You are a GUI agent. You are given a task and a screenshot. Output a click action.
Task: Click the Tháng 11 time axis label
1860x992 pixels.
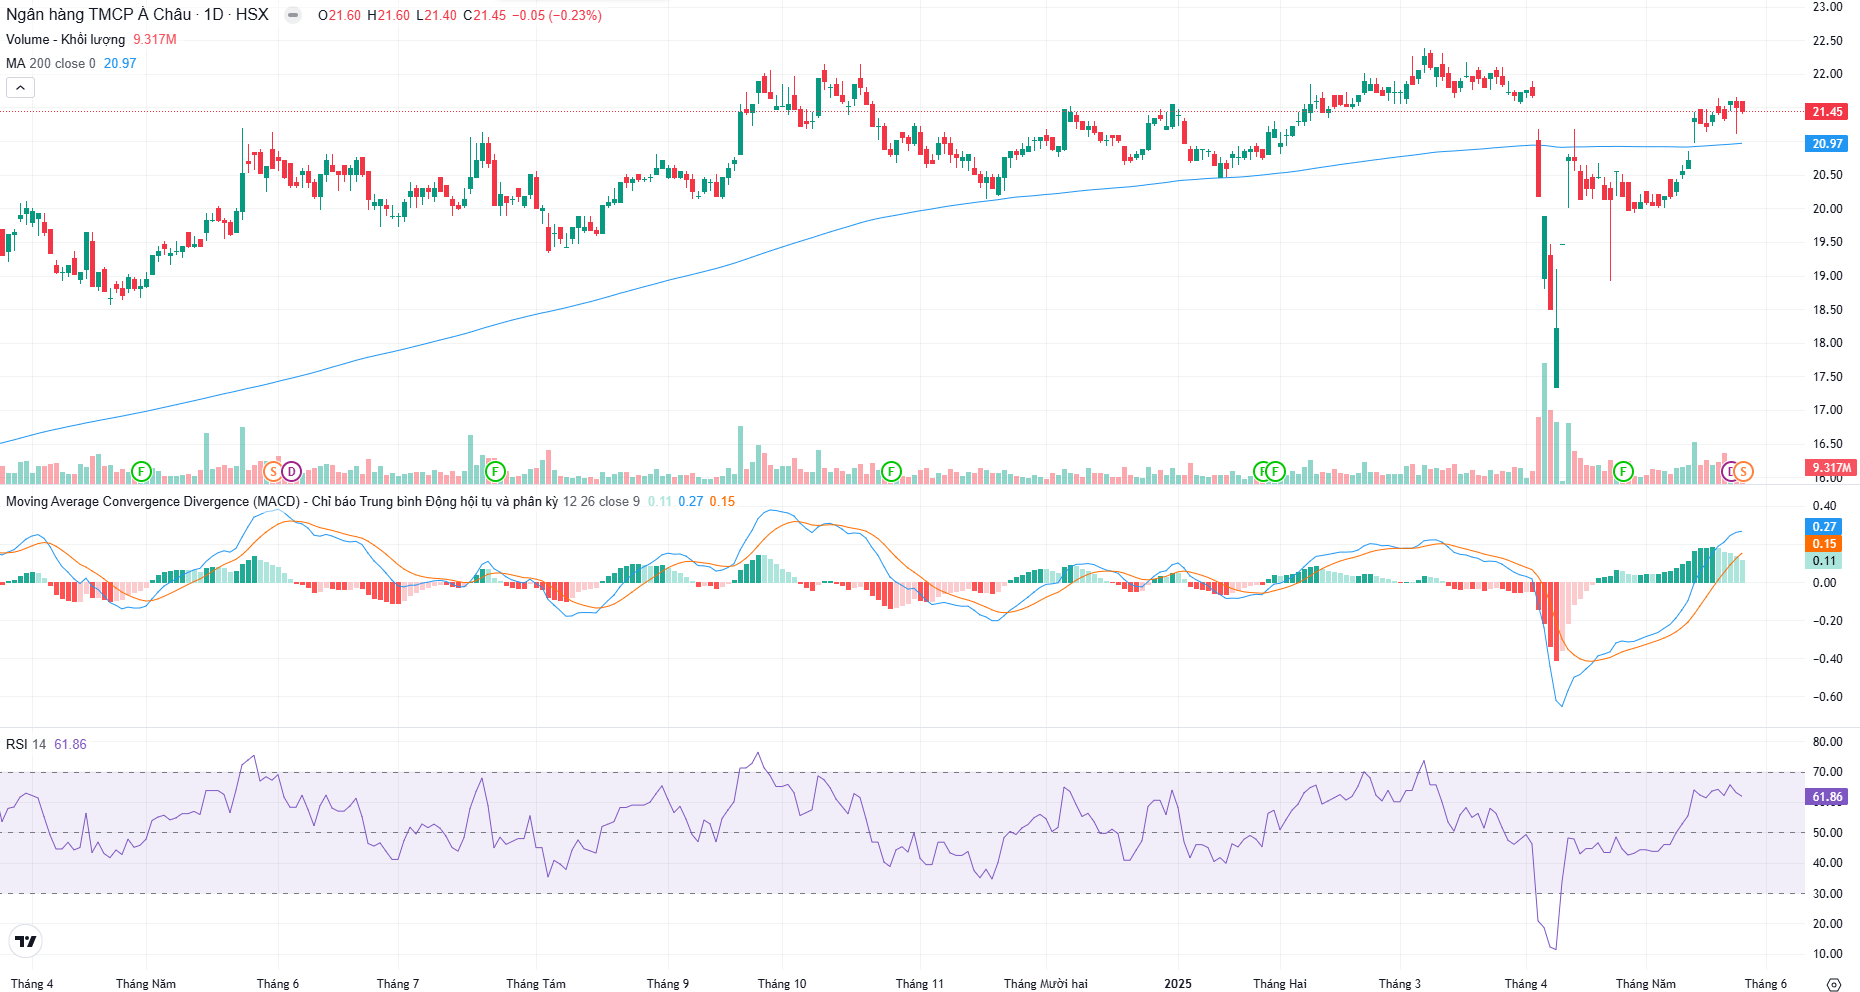[920, 984]
